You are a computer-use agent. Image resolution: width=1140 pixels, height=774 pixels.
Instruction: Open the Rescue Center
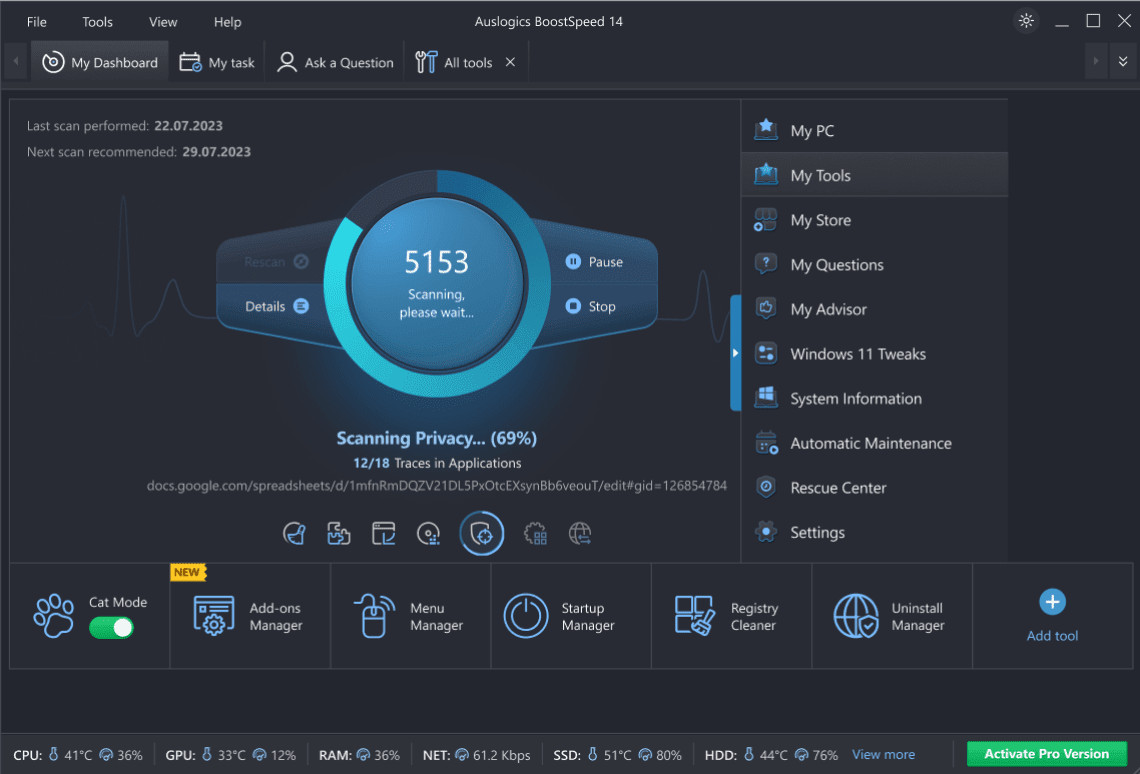tap(874, 488)
